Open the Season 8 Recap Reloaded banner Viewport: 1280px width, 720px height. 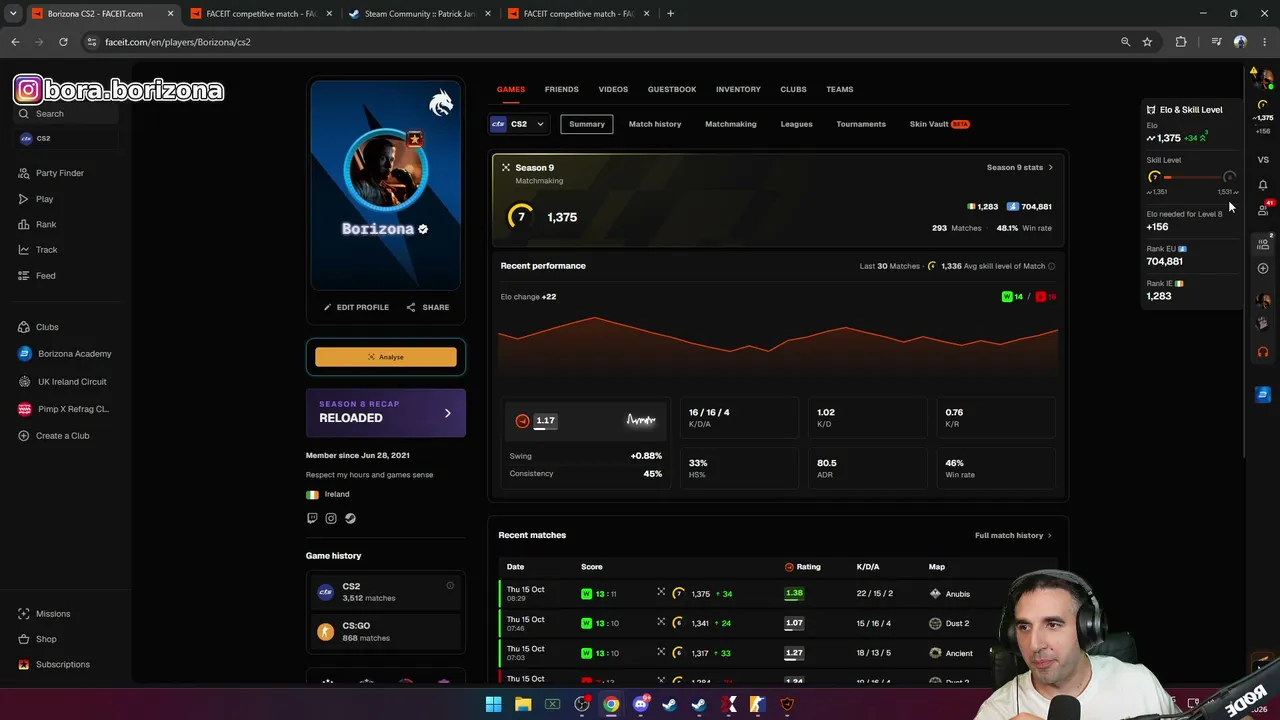point(386,412)
